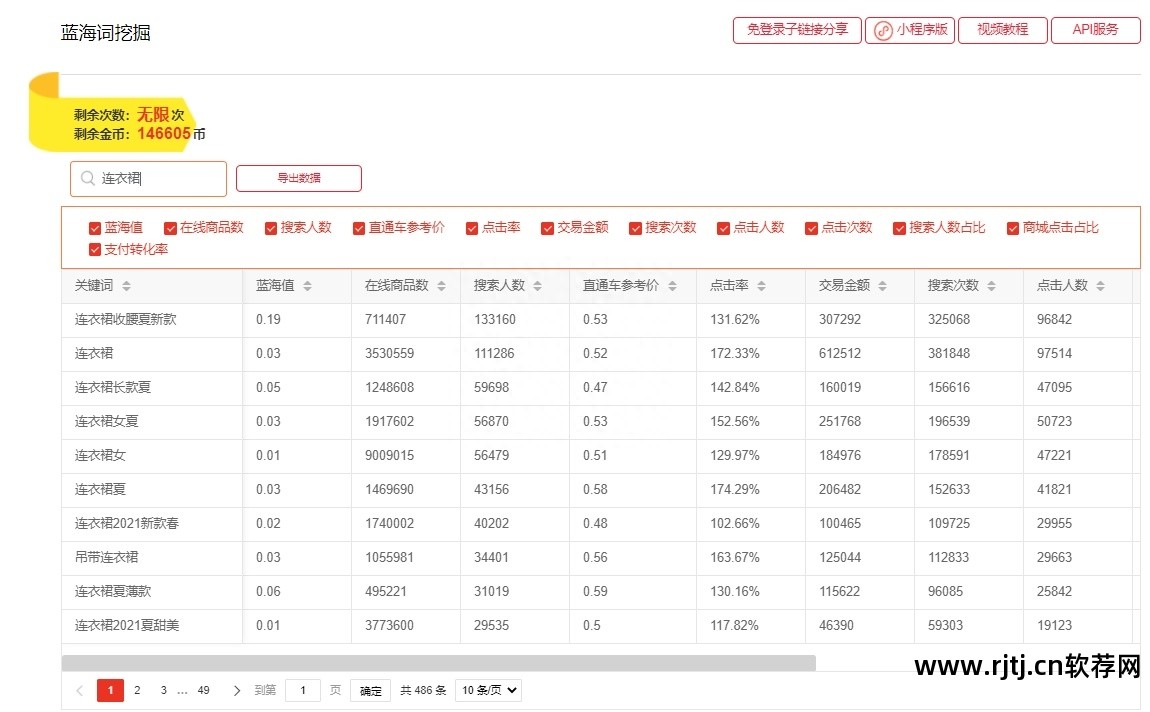
Task: Uncheck the 蓝海值 column checkbox
Action: [95, 228]
